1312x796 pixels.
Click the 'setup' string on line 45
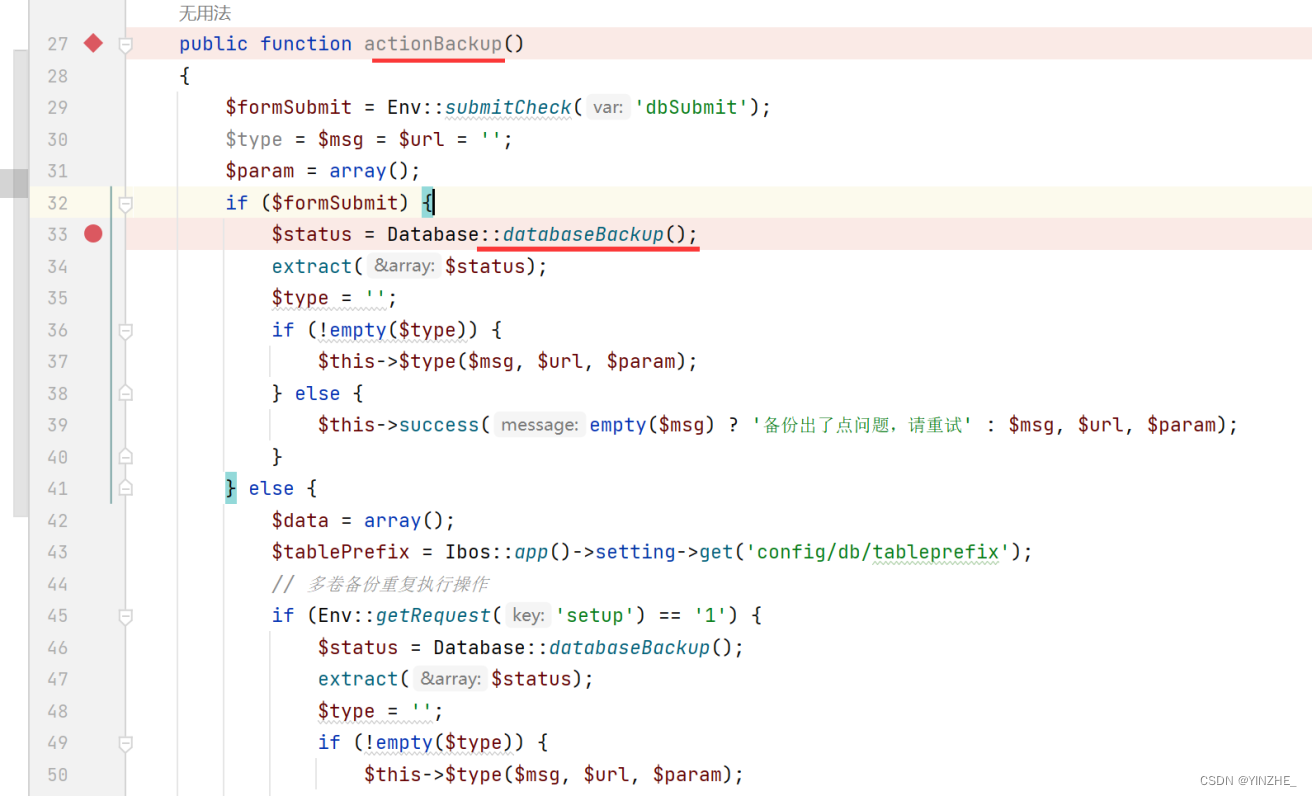click(595, 616)
